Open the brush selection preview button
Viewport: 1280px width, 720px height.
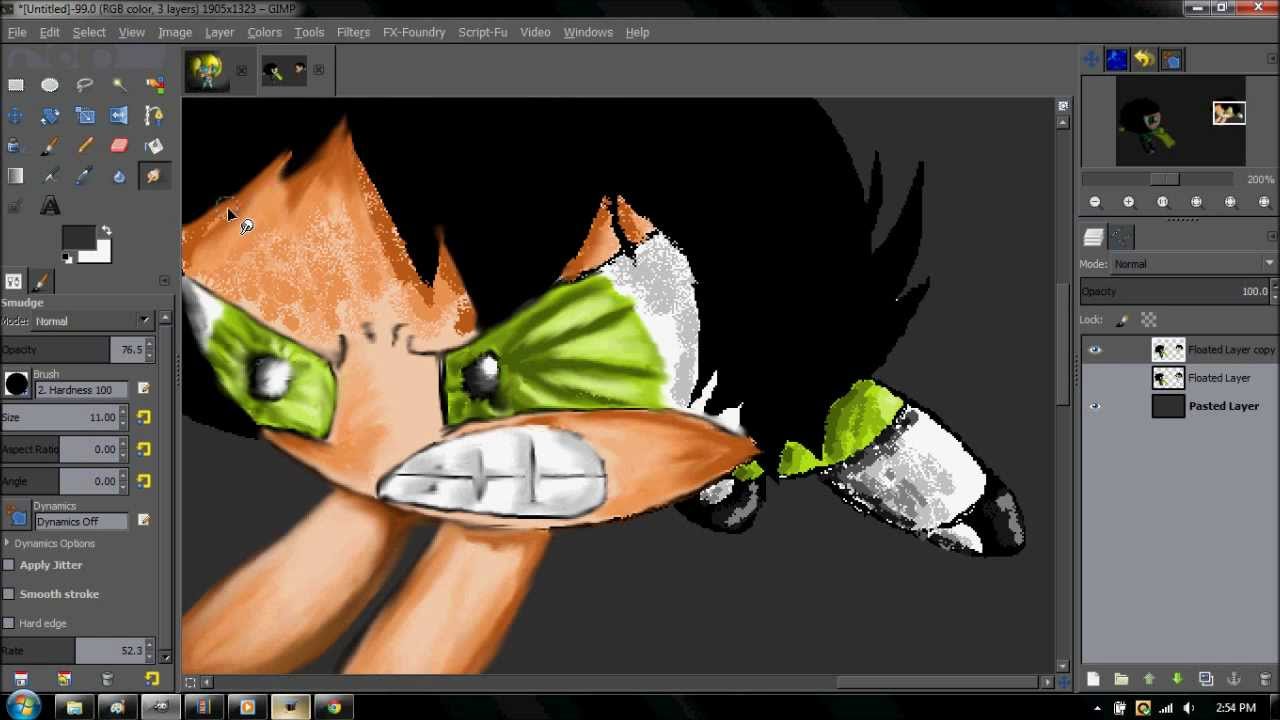pyautogui.click(x=16, y=384)
